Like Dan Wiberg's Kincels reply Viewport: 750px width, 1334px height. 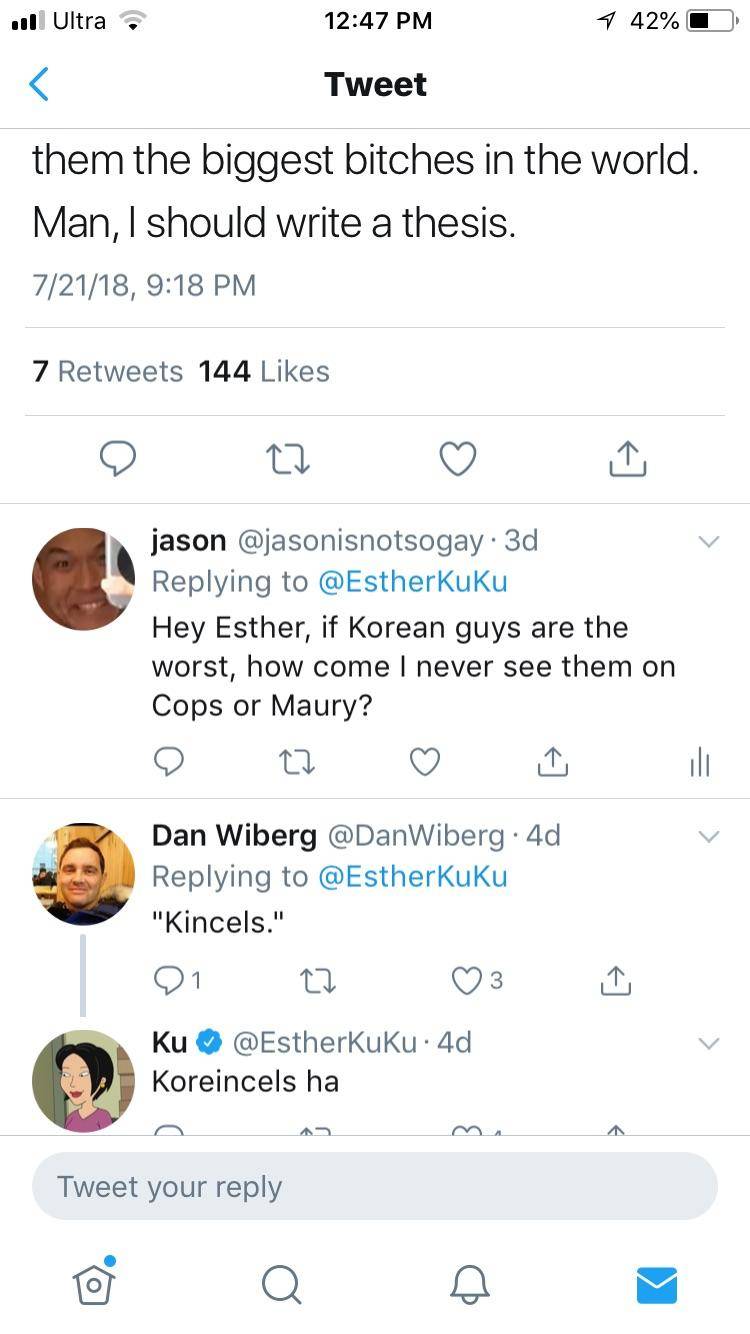tap(468, 981)
